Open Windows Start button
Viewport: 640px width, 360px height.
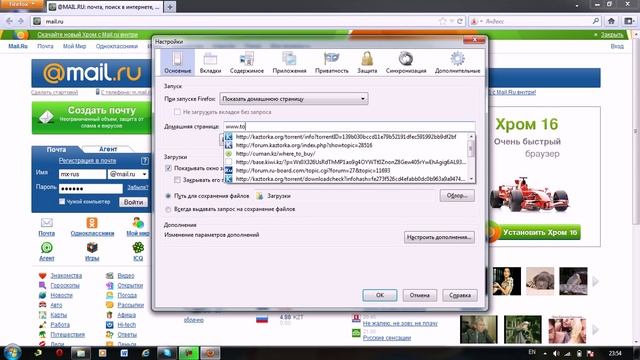pyautogui.click(x=12, y=352)
